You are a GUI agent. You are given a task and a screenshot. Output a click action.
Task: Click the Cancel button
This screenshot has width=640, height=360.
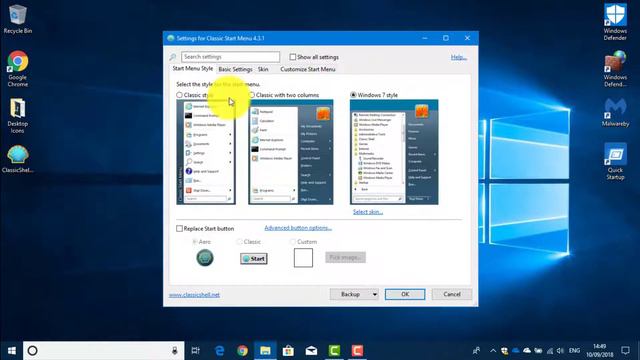click(x=452, y=294)
